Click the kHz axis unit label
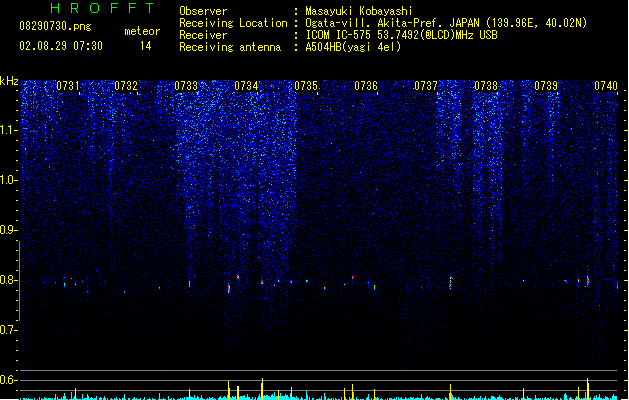The image size is (629, 400). tap(9, 81)
